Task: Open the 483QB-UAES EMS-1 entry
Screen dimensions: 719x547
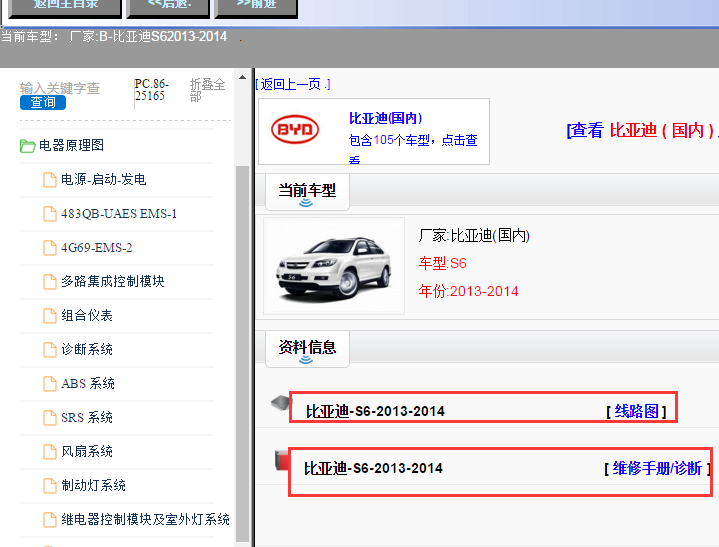Action: pyautogui.click(x=119, y=214)
